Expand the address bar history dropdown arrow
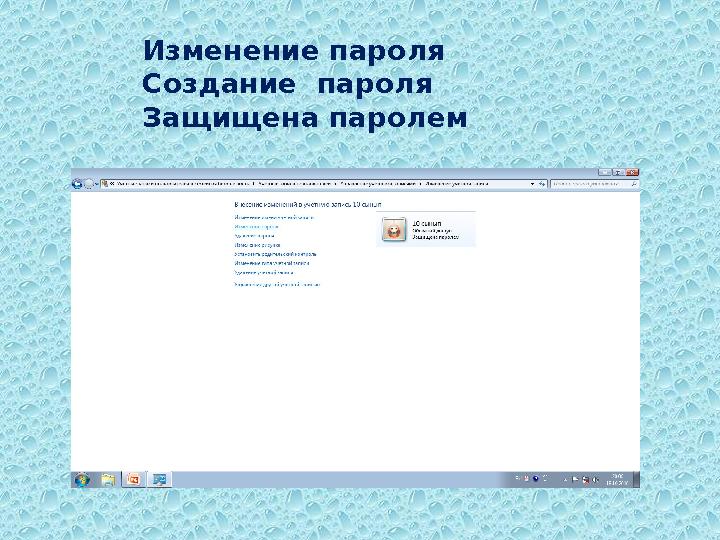720x540 pixels. click(532, 184)
